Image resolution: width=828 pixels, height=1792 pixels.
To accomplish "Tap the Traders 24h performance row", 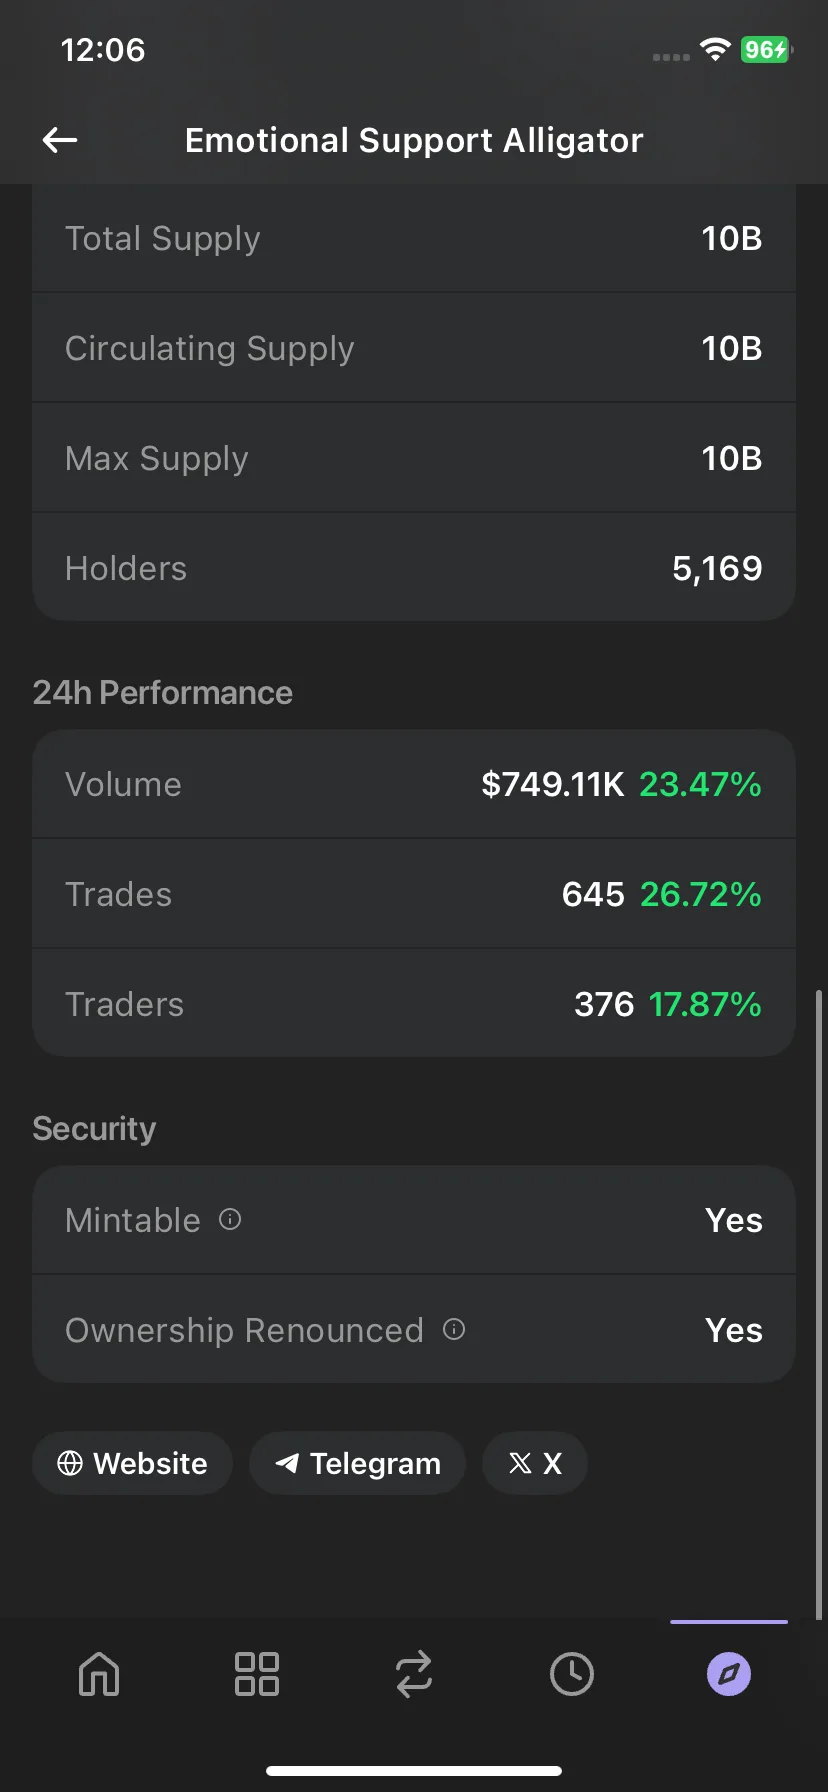I will coord(414,1003).
